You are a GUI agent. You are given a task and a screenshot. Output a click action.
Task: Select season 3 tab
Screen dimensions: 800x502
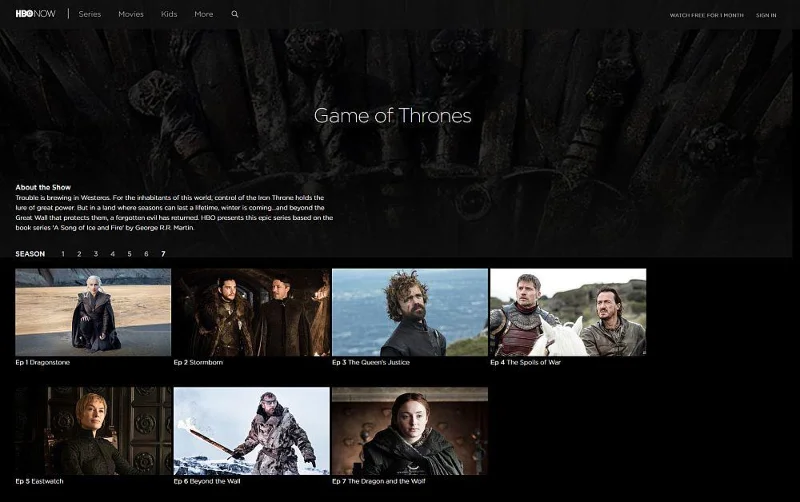(x=95, y=254)
